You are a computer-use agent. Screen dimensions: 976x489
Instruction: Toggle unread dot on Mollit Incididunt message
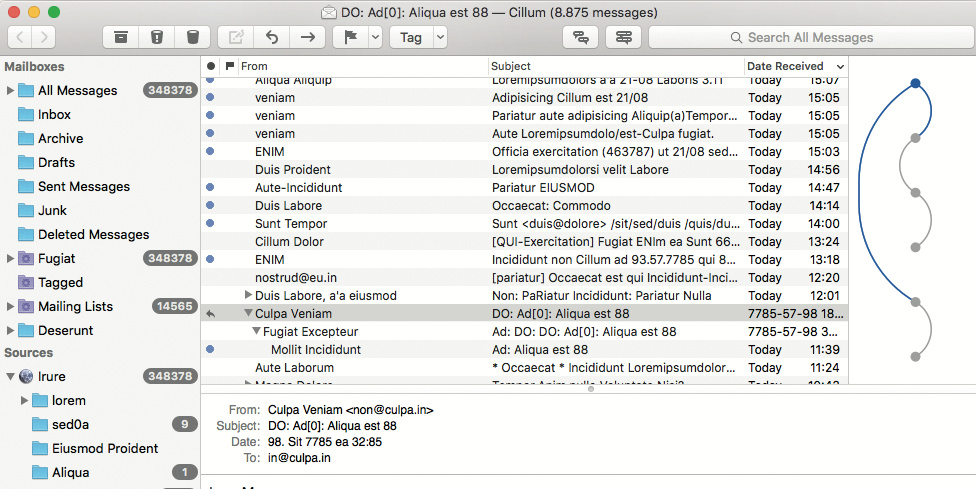click(x=210, y=349)
